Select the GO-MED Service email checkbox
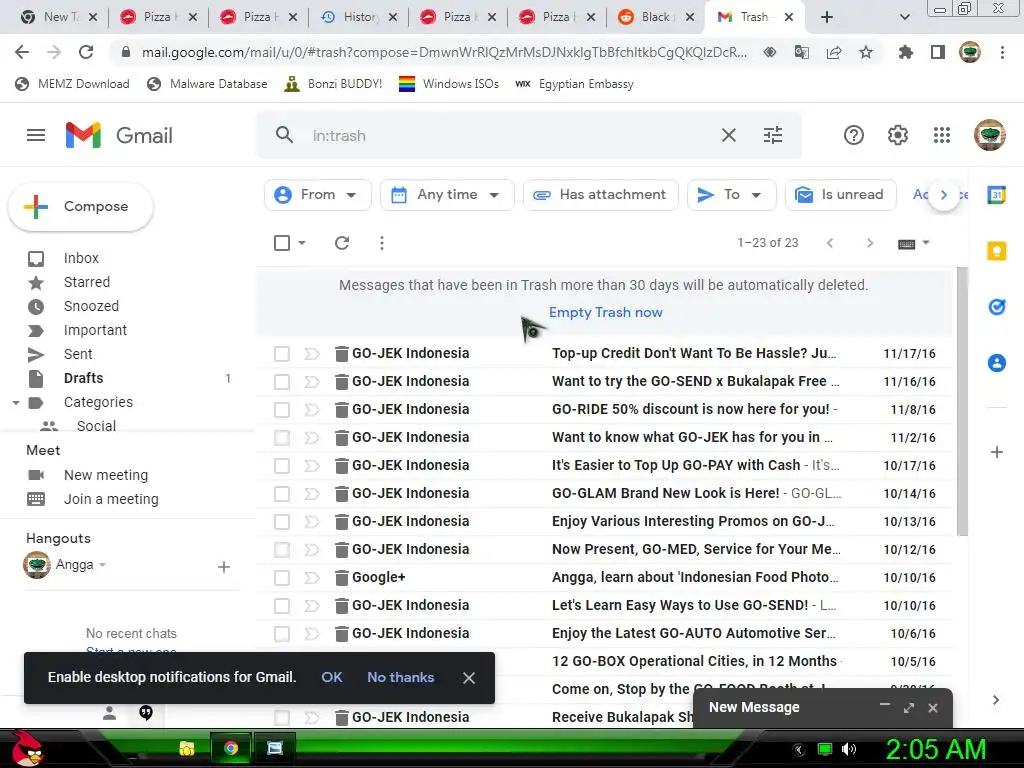Viewport: 1024px width, 768px height. coord(281,550)
